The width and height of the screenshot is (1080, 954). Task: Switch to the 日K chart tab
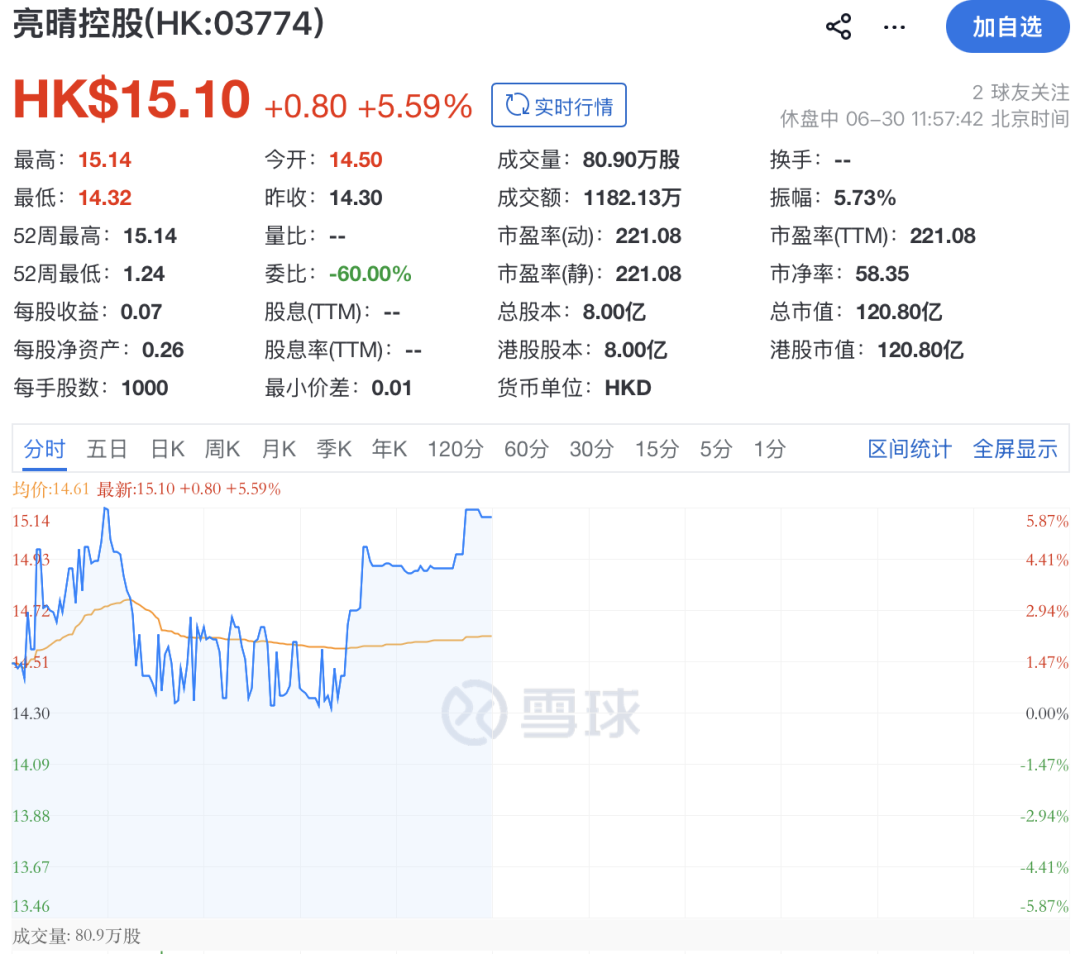point(167,449)
